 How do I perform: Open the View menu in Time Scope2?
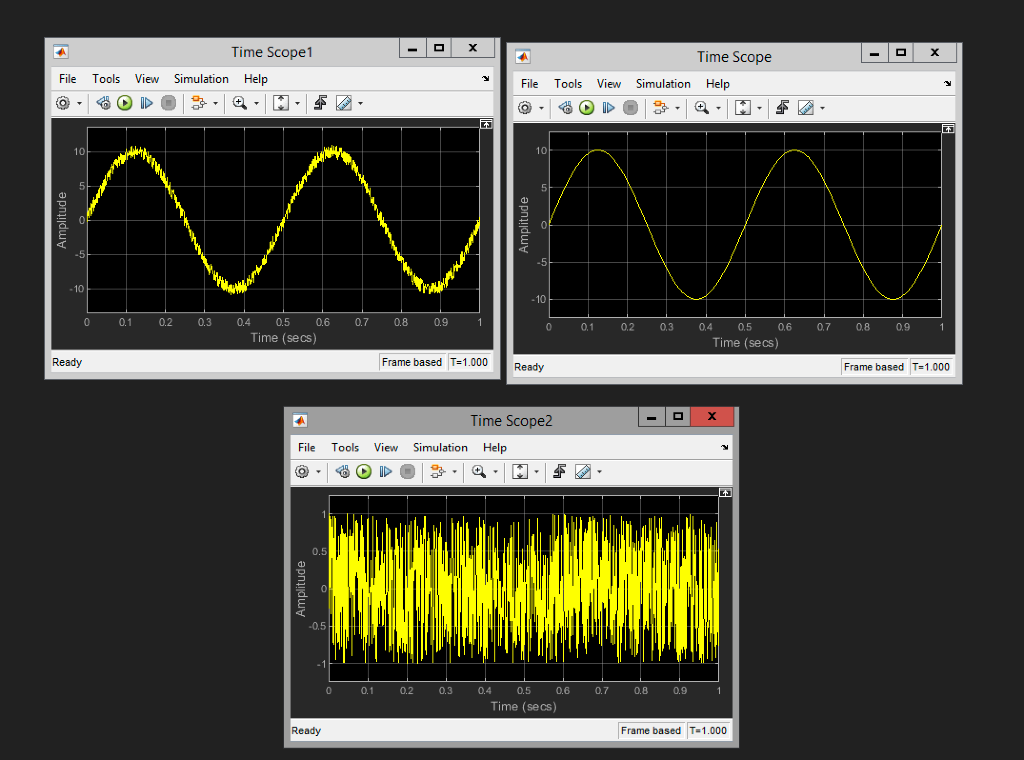[x=386, y=447]
